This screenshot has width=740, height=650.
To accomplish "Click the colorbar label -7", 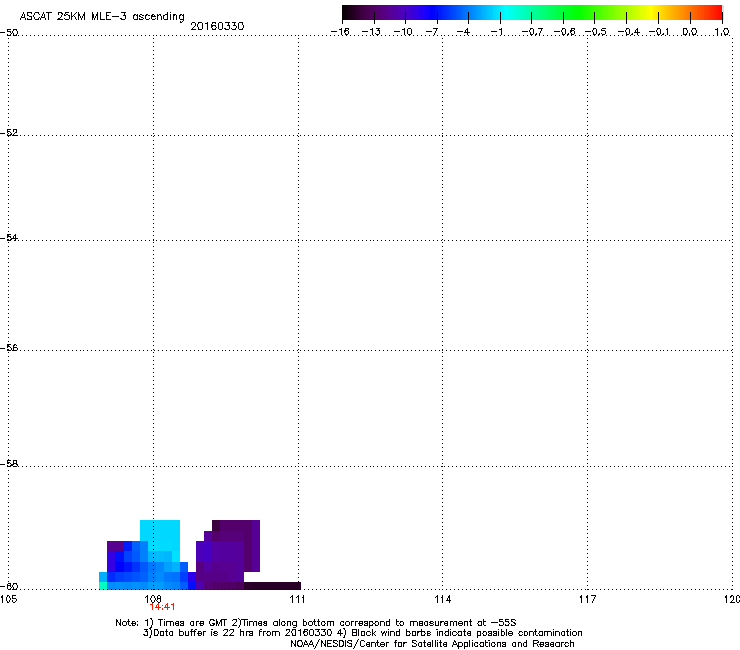I will click(x=432, y=32).
